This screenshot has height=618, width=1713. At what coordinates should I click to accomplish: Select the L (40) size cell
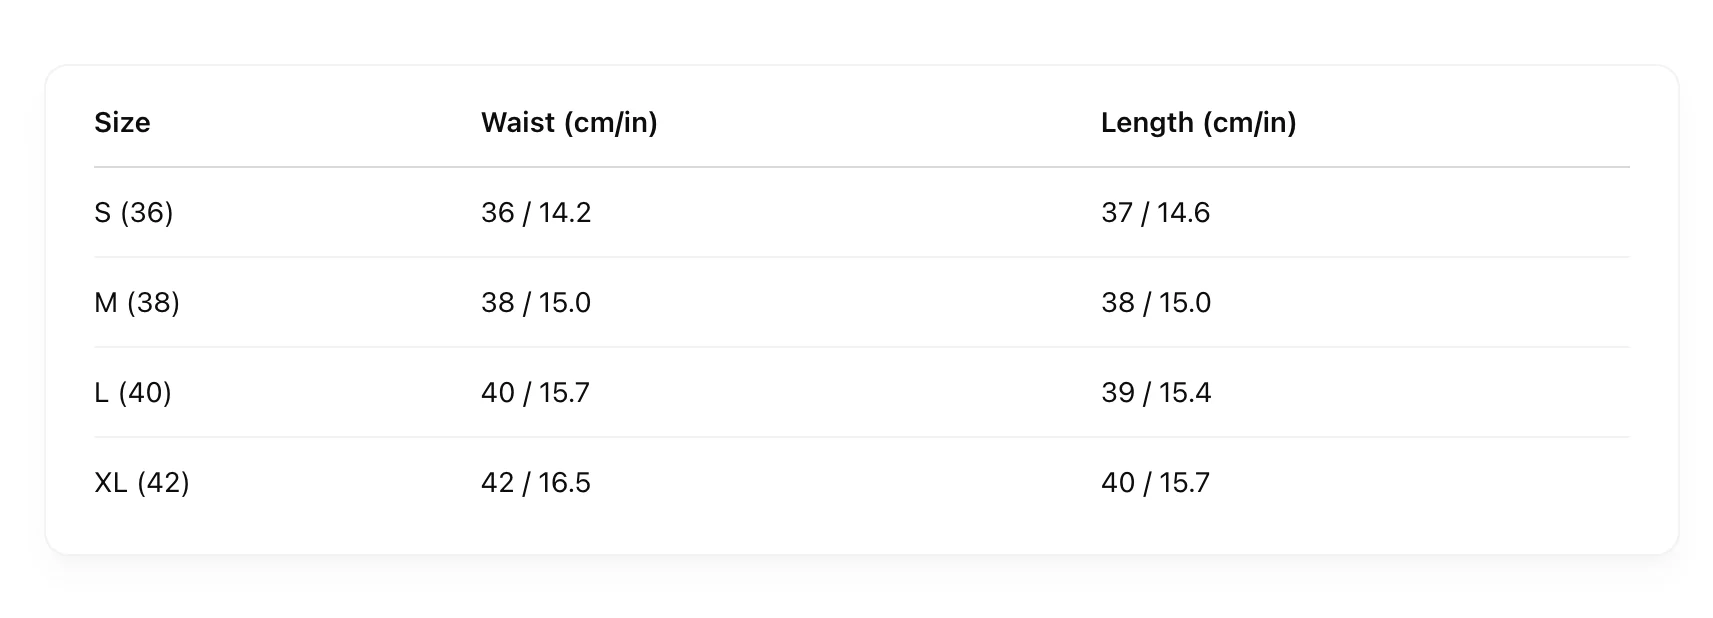click(x=133, y=392)
